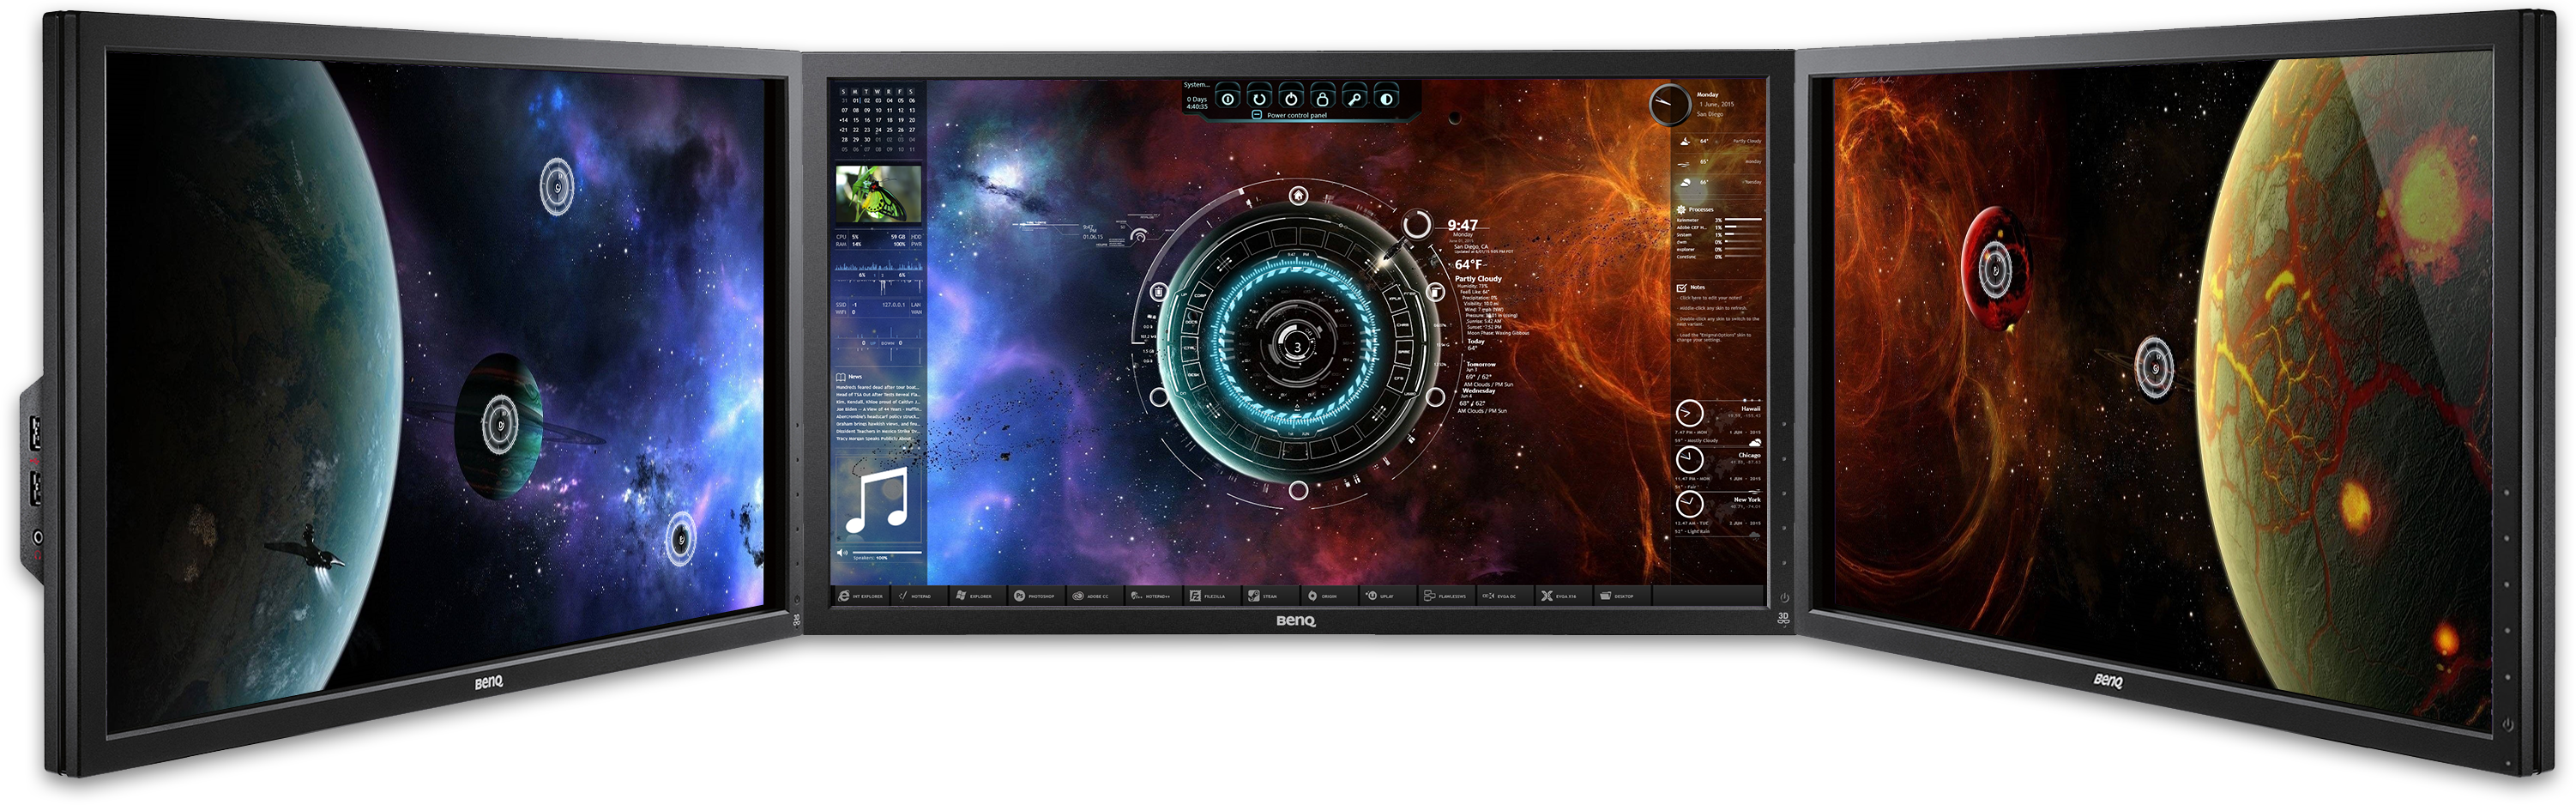Open the "Hundreds feared dead" news headline
2576x805 pixels.
click(877, 387)
